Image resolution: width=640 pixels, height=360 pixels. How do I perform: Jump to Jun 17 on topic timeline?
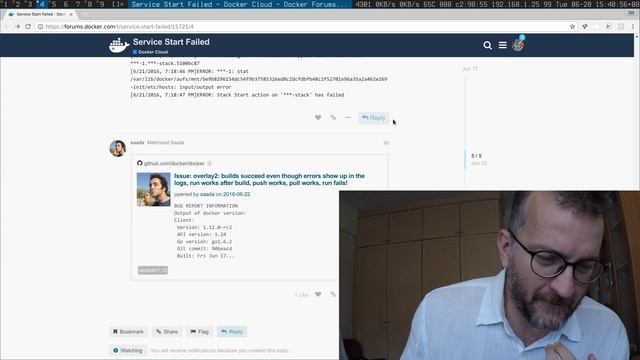pyautogui.click(x=470, y=69)
